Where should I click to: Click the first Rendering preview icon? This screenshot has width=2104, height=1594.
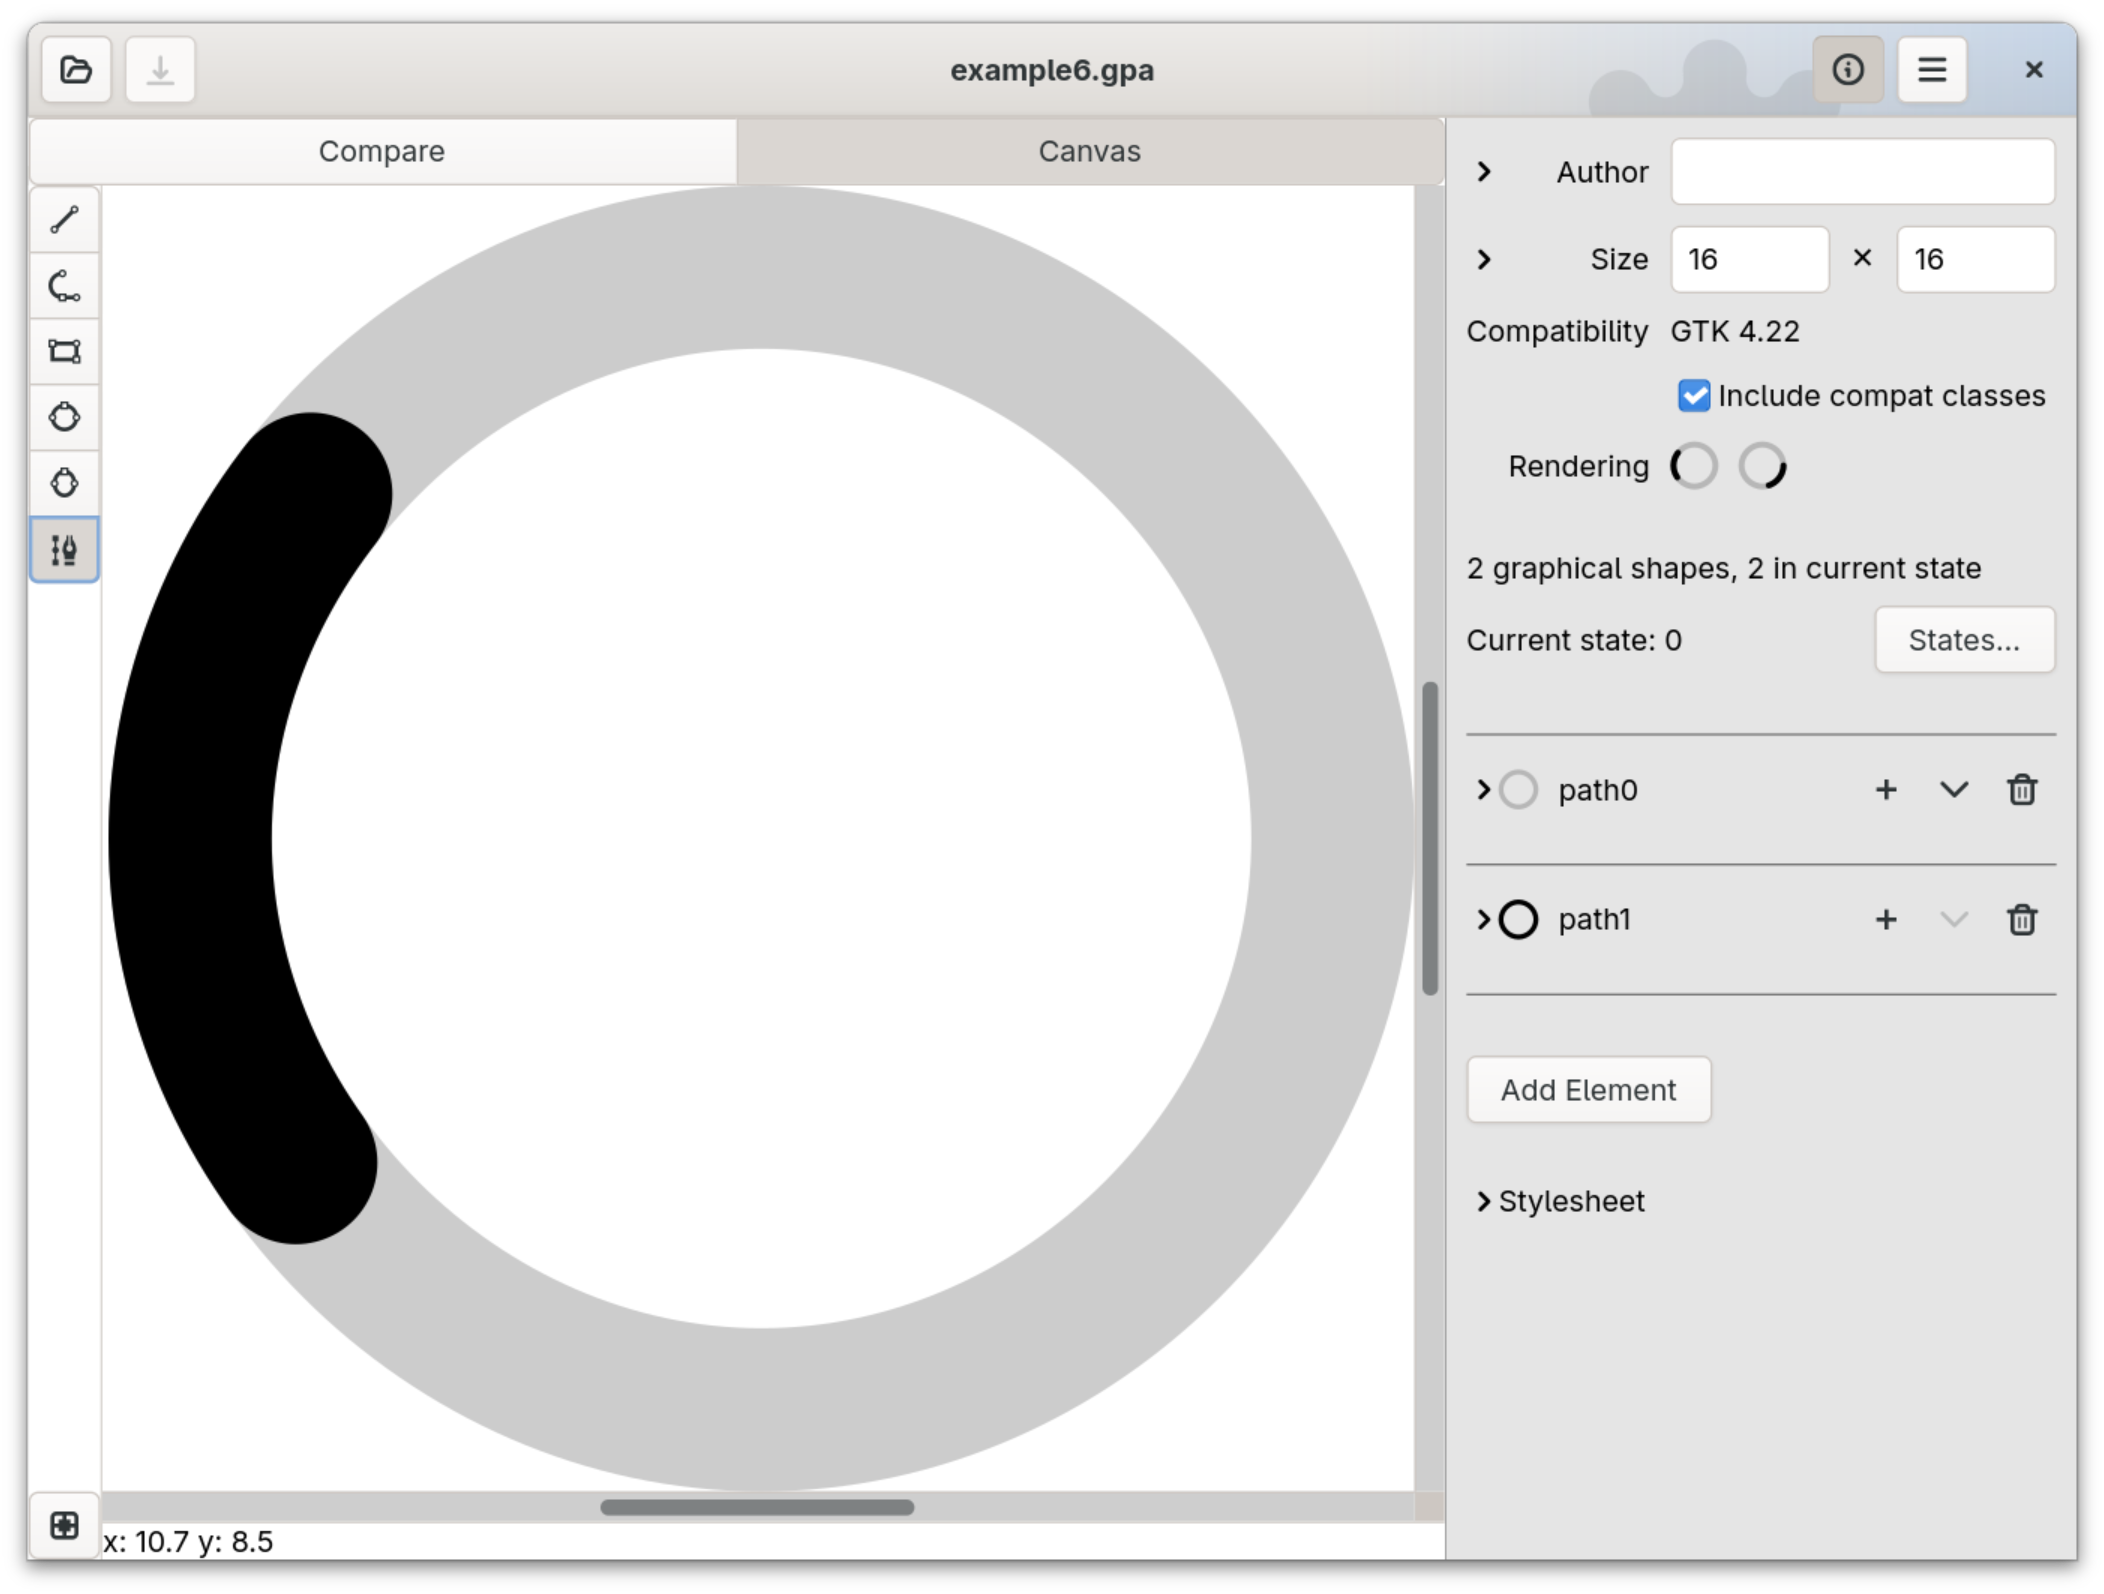(x=1693, y=466)
